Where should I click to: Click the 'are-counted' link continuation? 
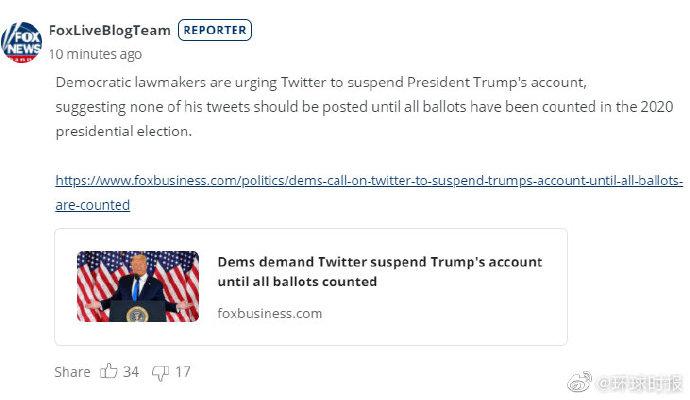point(92,205)
